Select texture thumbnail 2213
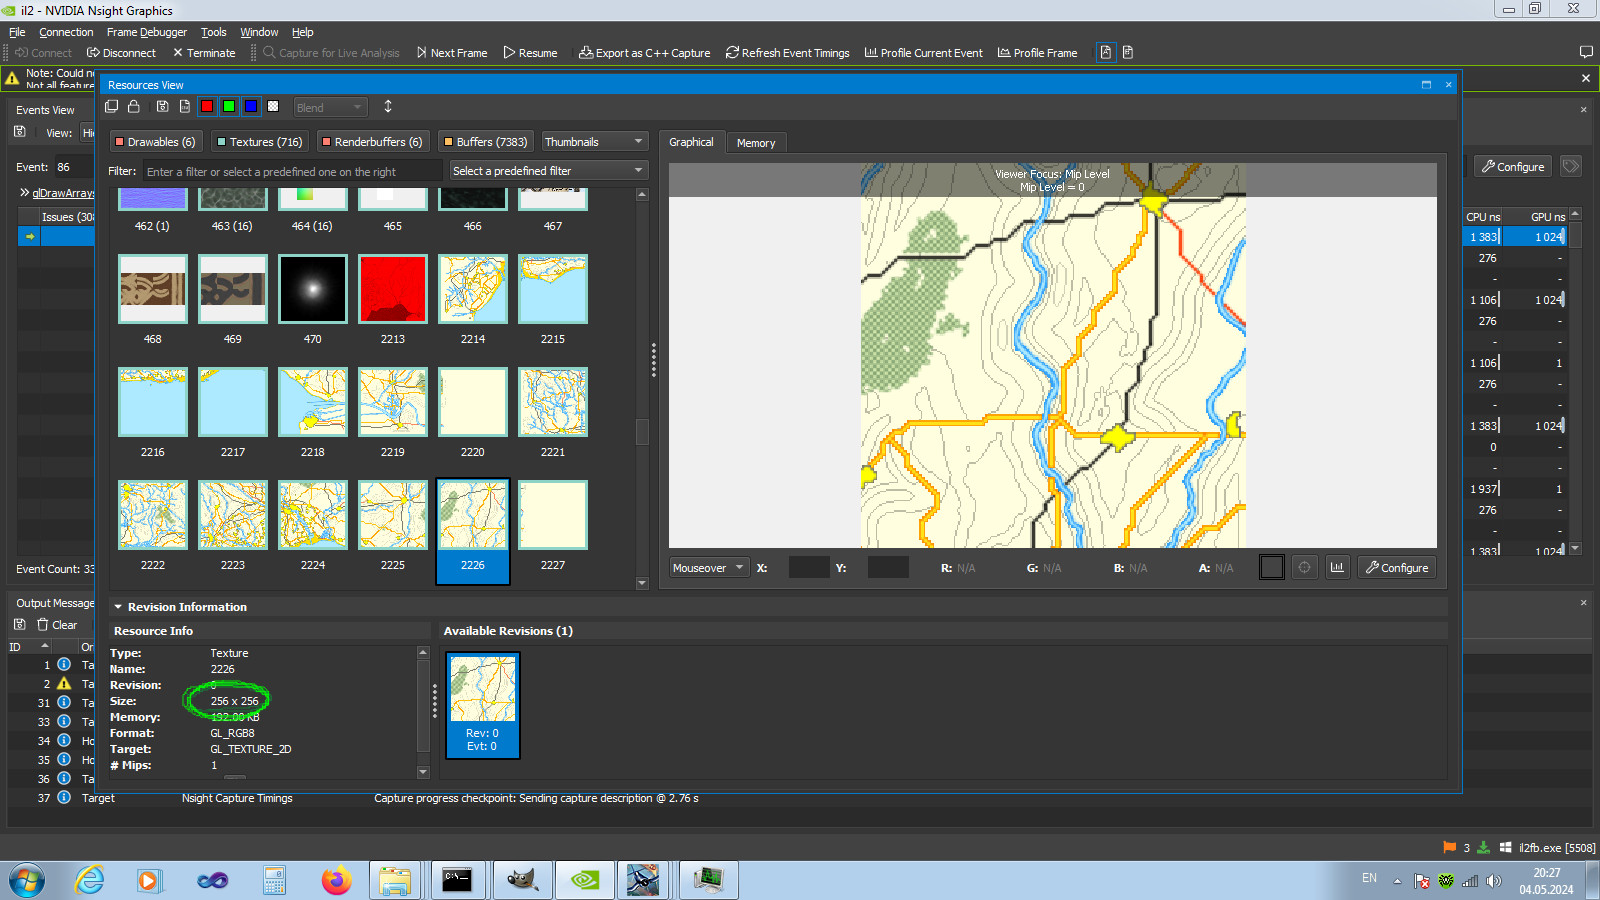The width and height of the screenshot is (1600, 900). pyautogui.click(x=393, y=289)
